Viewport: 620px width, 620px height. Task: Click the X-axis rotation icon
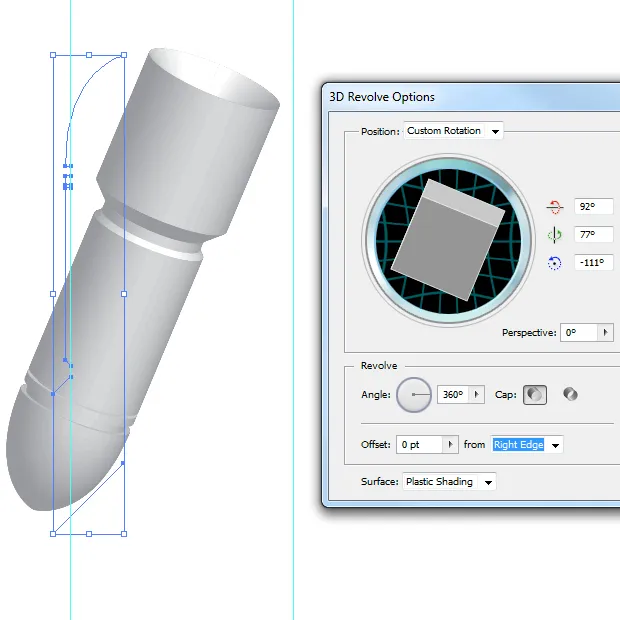coord(555,207)
